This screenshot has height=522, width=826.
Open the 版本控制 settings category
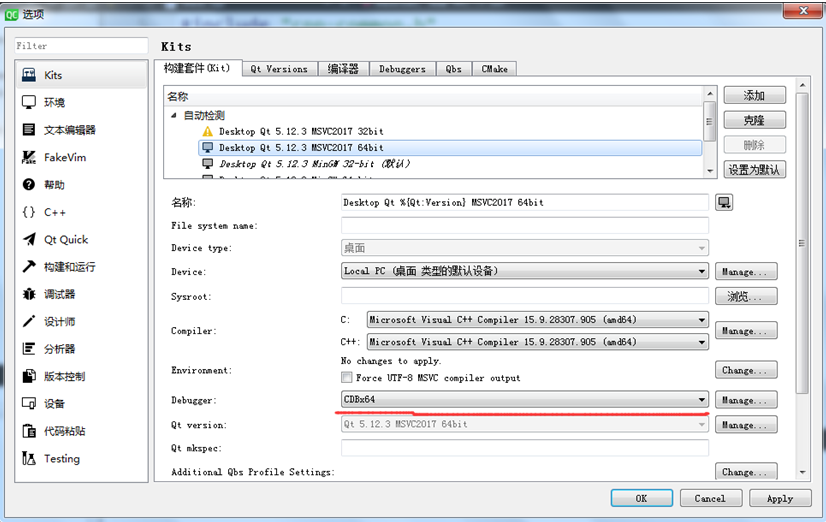tap(81, 376)
